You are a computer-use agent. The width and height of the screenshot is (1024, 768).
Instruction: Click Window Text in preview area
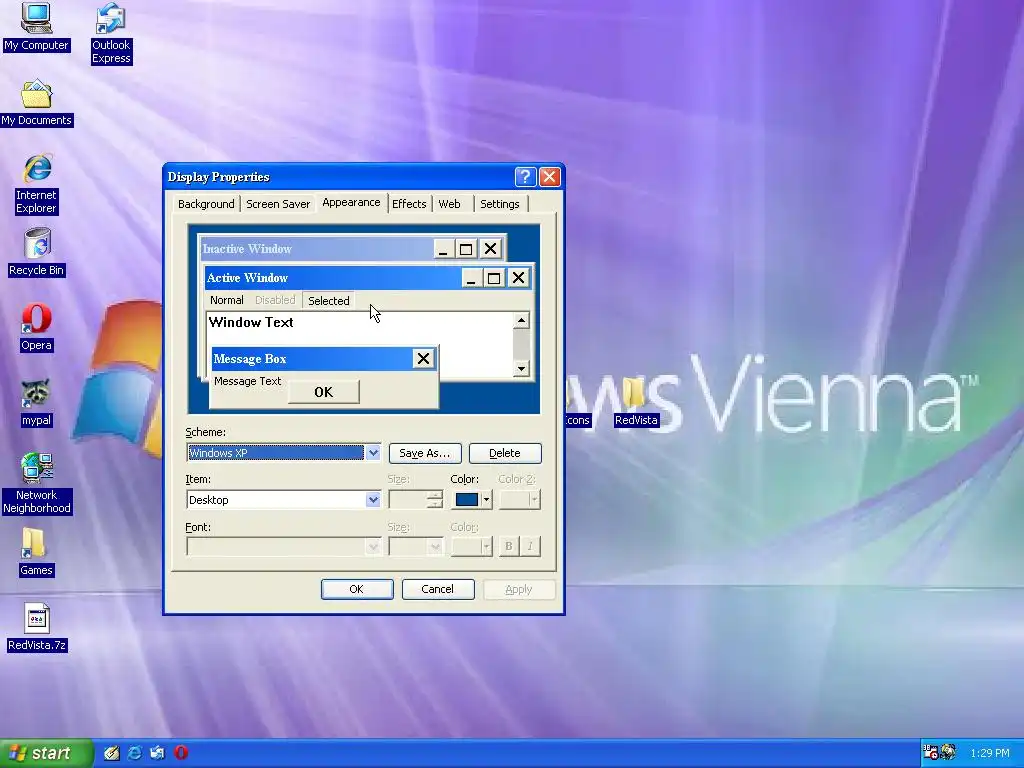251,322
